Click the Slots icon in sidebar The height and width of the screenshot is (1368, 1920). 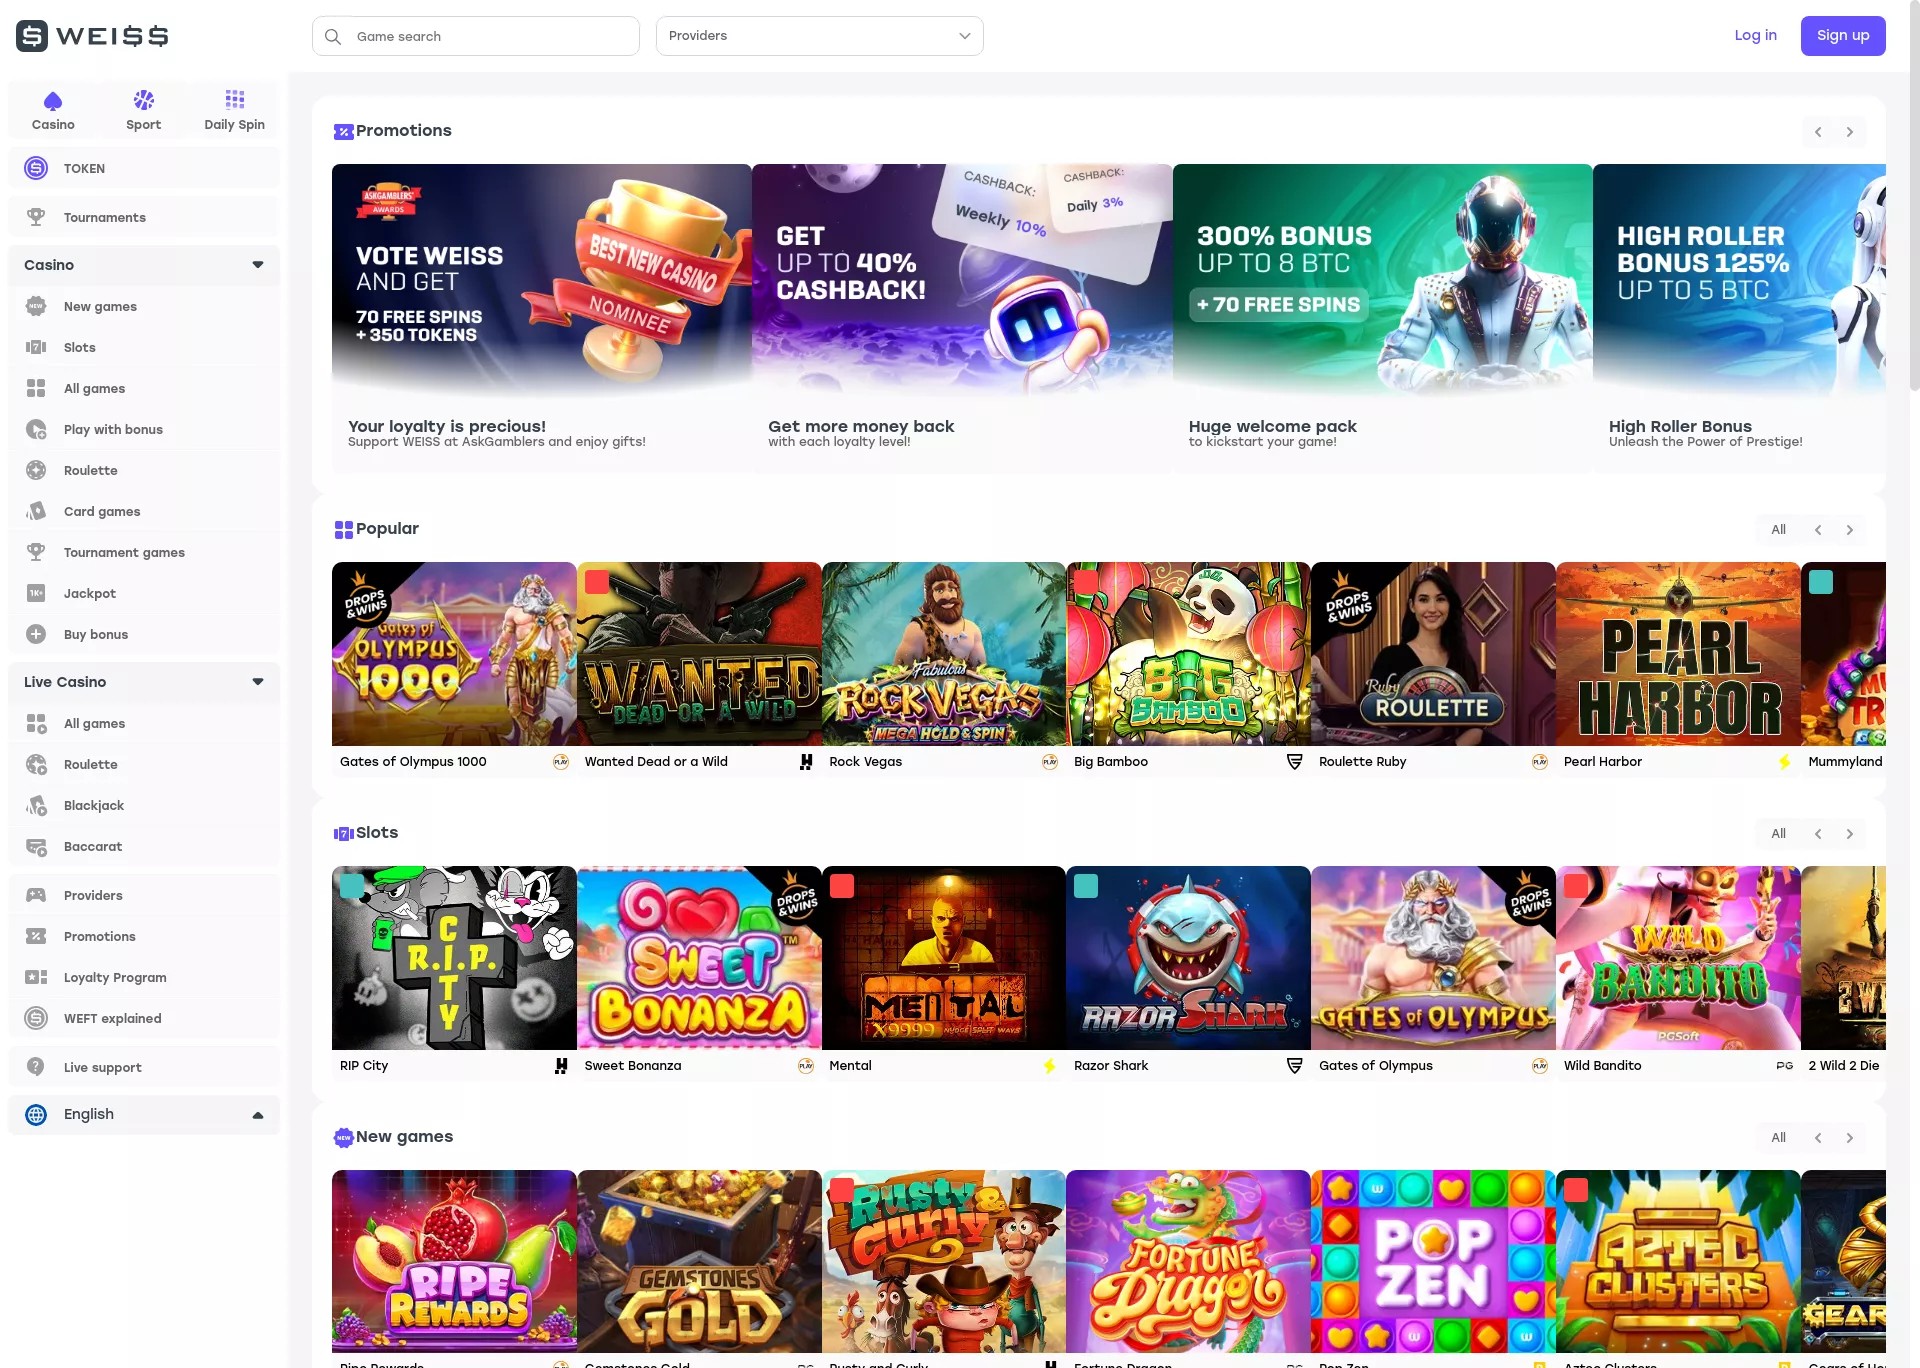pos(36,347)
